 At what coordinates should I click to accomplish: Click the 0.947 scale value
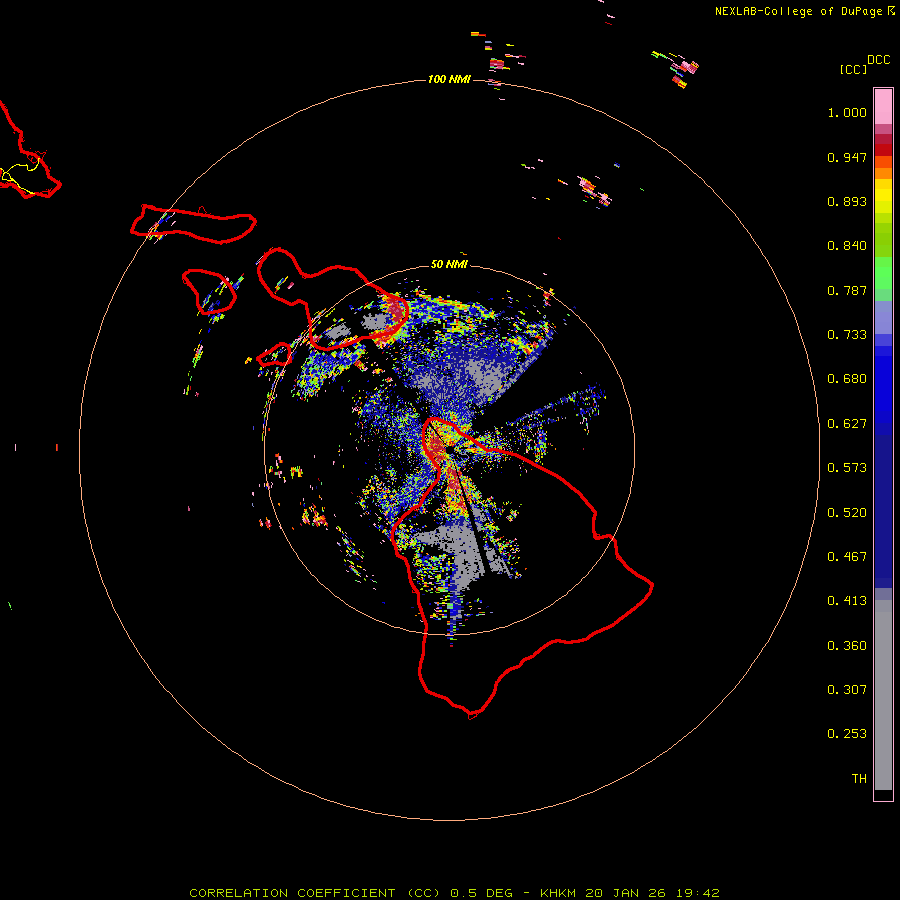point(847,157)
